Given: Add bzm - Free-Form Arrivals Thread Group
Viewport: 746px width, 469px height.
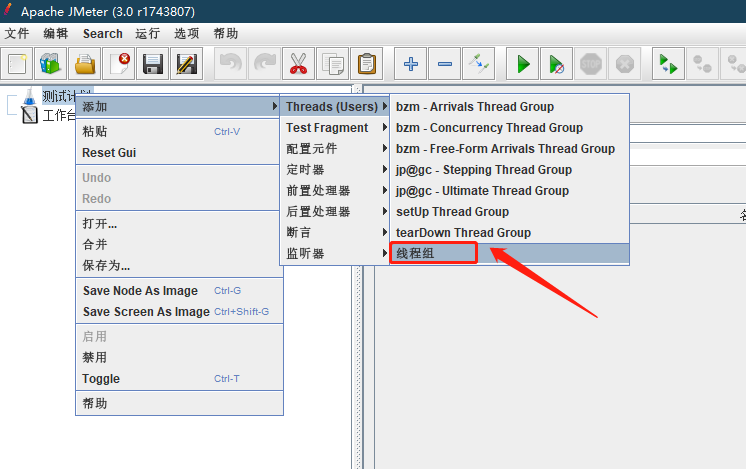Looking at the screenshot, I should pyautogui.click(x=510, y=148).
